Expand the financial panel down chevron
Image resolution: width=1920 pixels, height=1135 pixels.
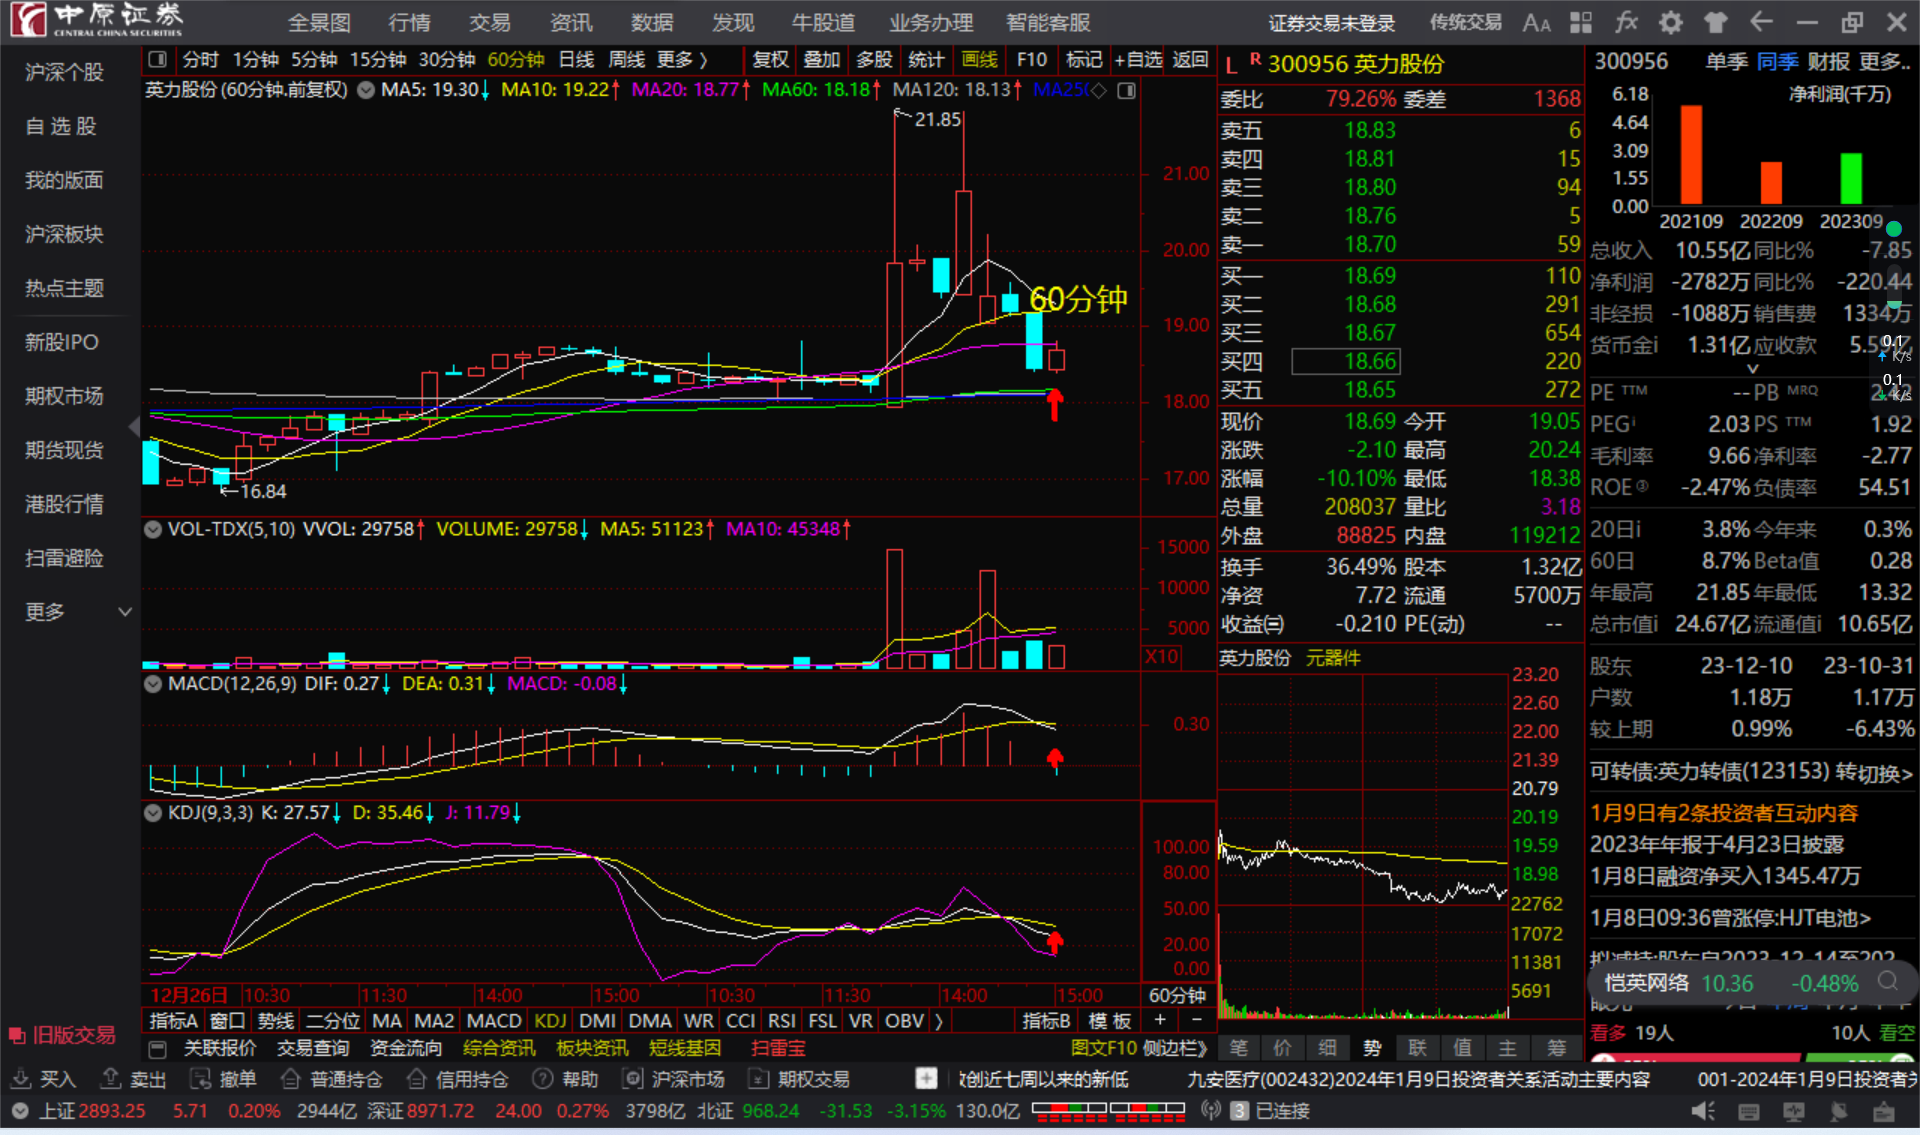tap(1752, 369)
